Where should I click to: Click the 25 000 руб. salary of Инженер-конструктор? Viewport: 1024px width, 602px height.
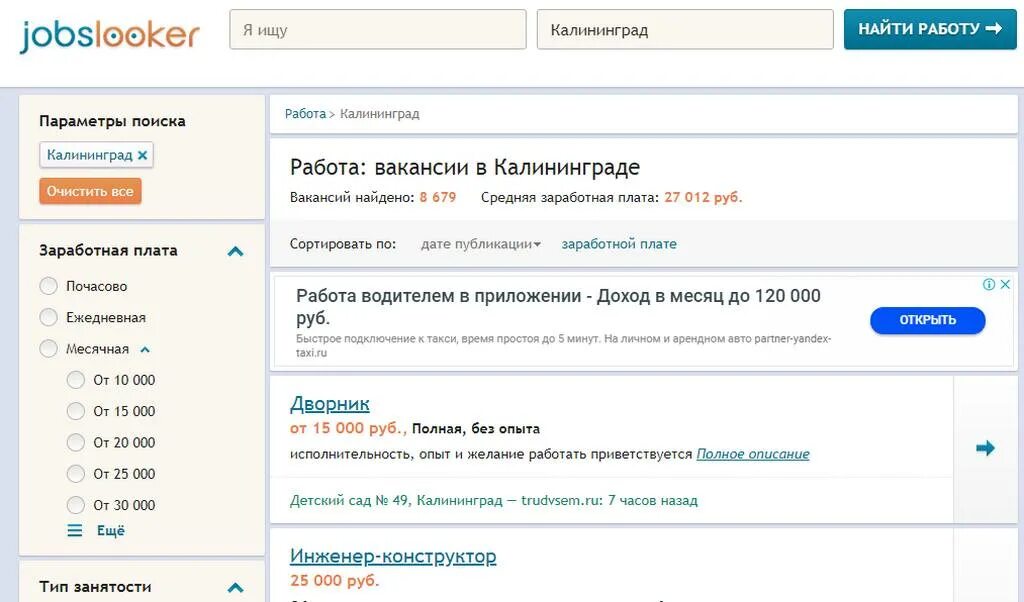[334, 580]
